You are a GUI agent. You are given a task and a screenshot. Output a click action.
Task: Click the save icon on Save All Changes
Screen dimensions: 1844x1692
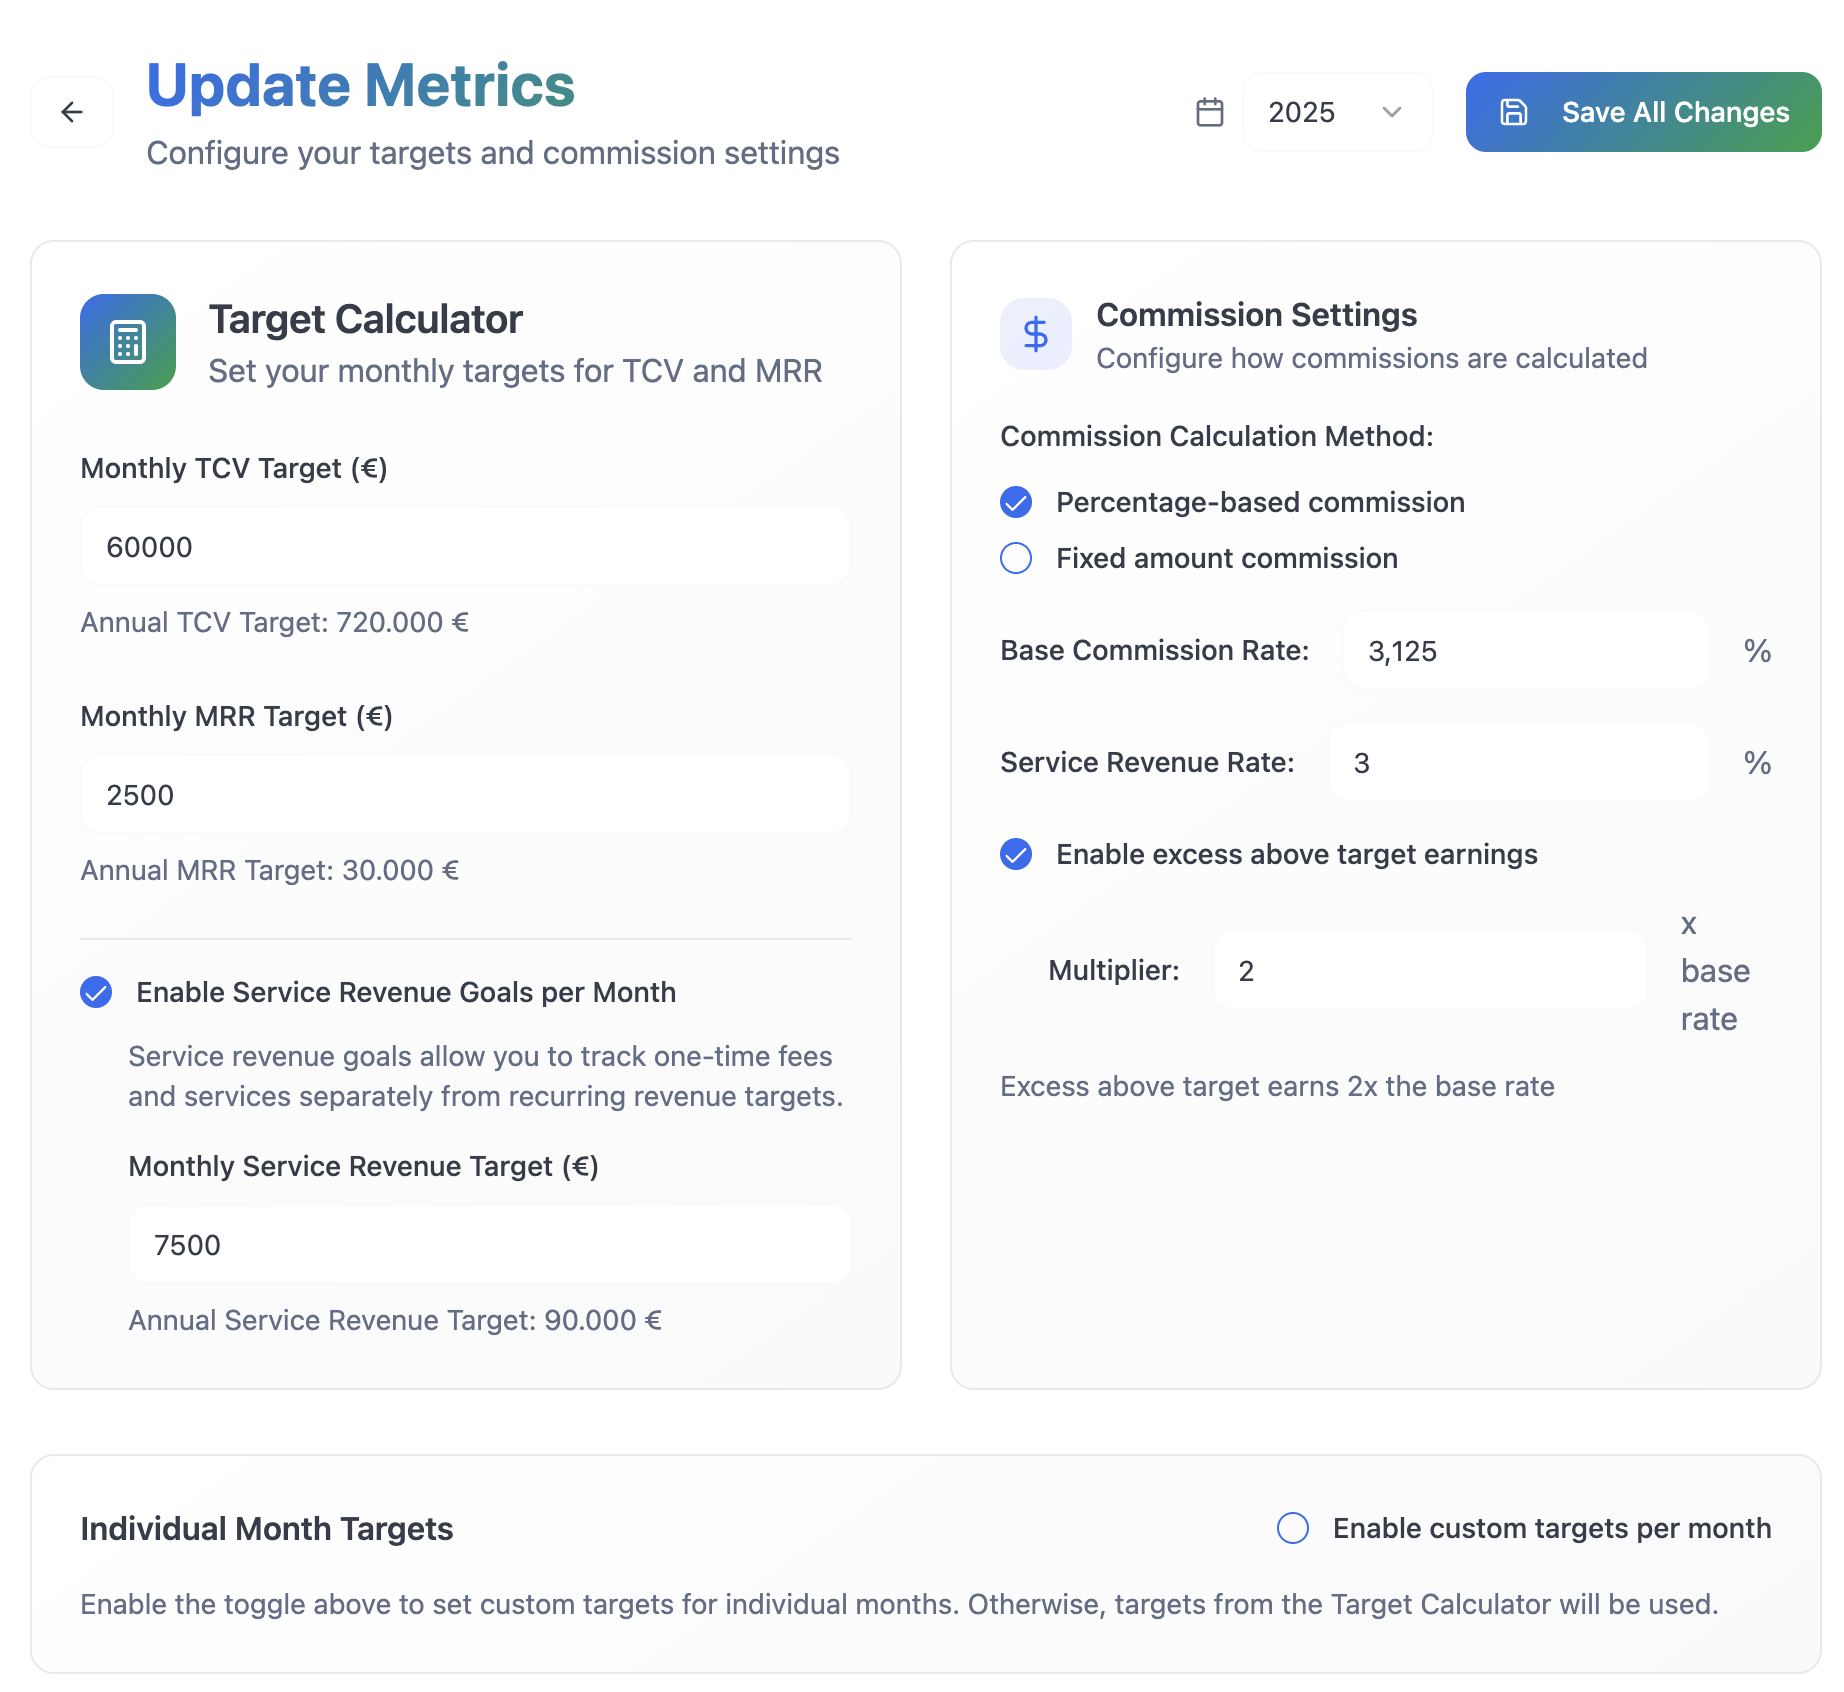pyautogui.click(x=1513, y=112)
